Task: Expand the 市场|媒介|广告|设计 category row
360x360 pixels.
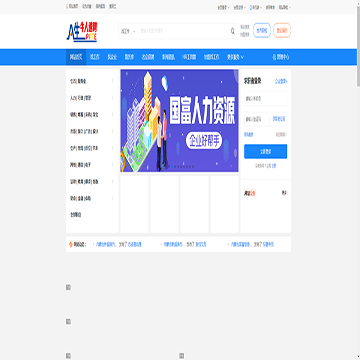Action: (92, 131)
